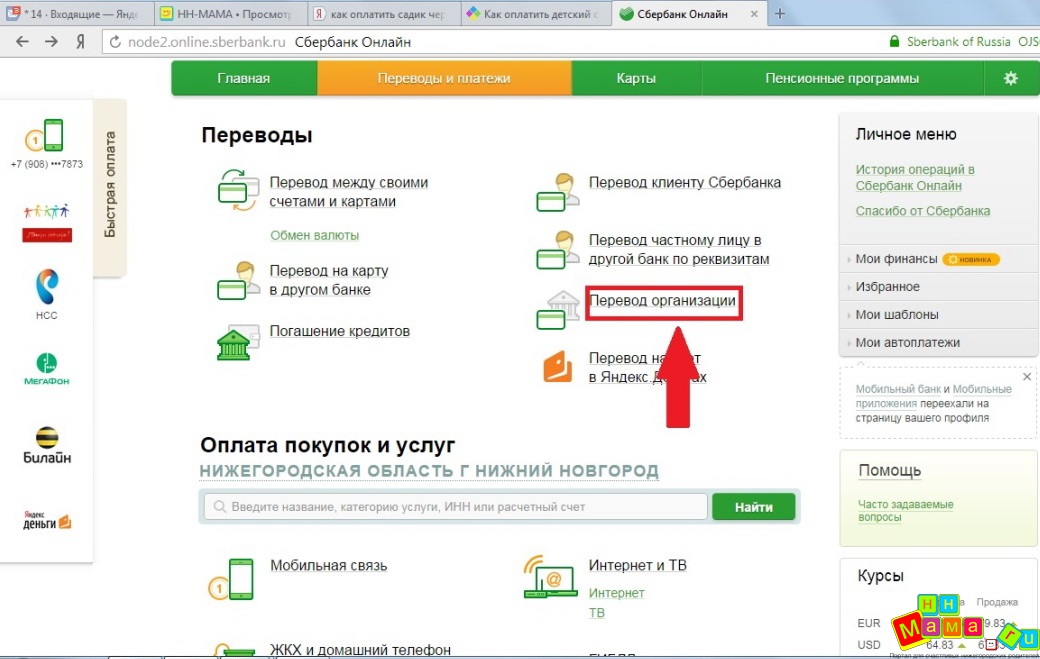This screenshot has height=659, width=1040.
Task: Open the green ТВ sub-link
Action: click(x=596, y=613)
